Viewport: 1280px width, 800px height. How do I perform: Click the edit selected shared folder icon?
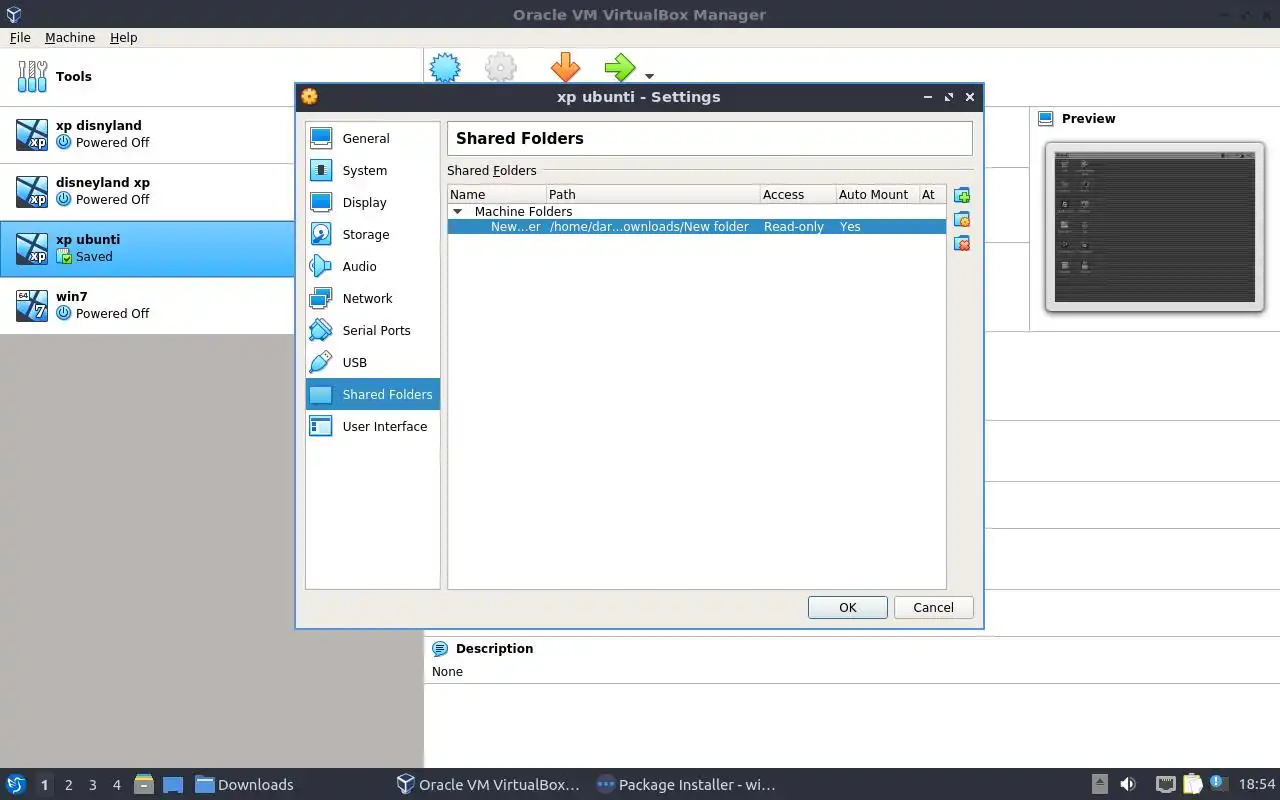(x=962, y=219)
